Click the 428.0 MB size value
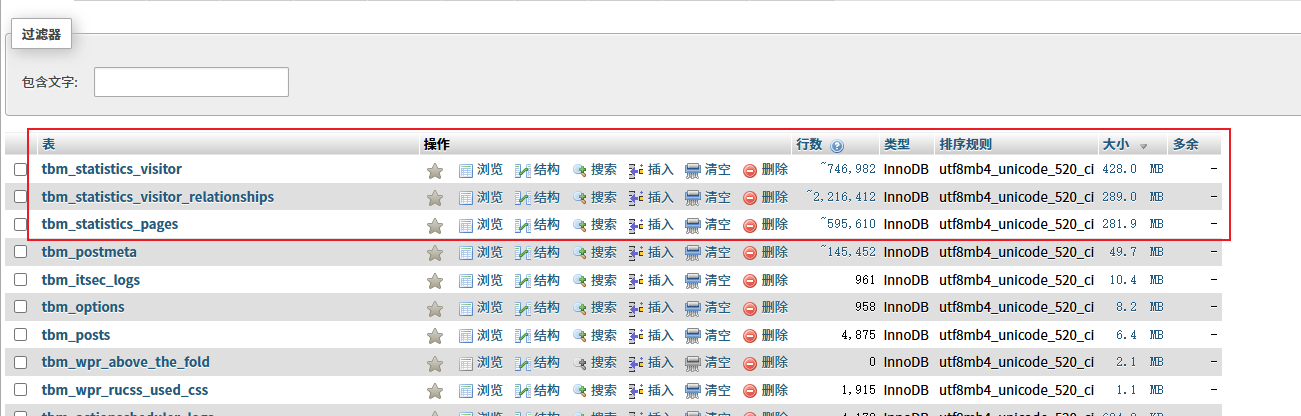1301x416 pixels. [1133, 170]
